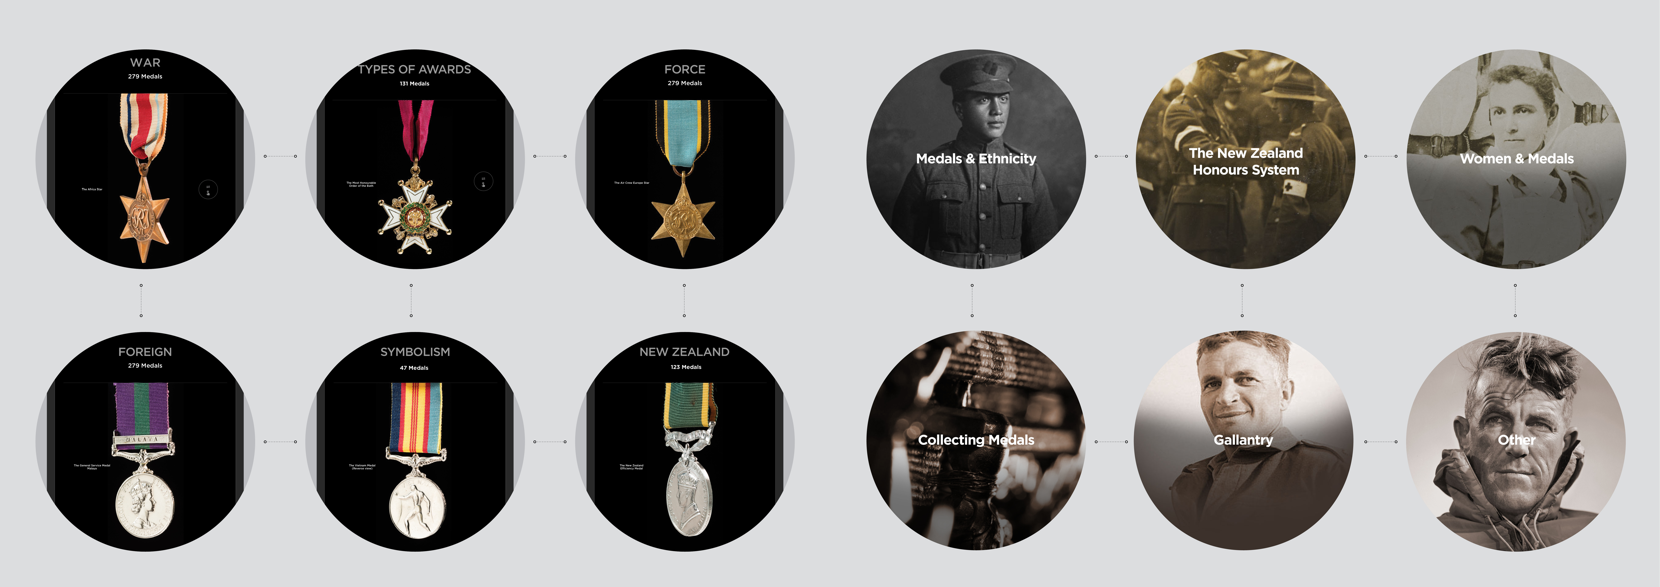Click the round icon beside the Order of the Bath
Screen dimensions: 1660x587
point(483,182)
